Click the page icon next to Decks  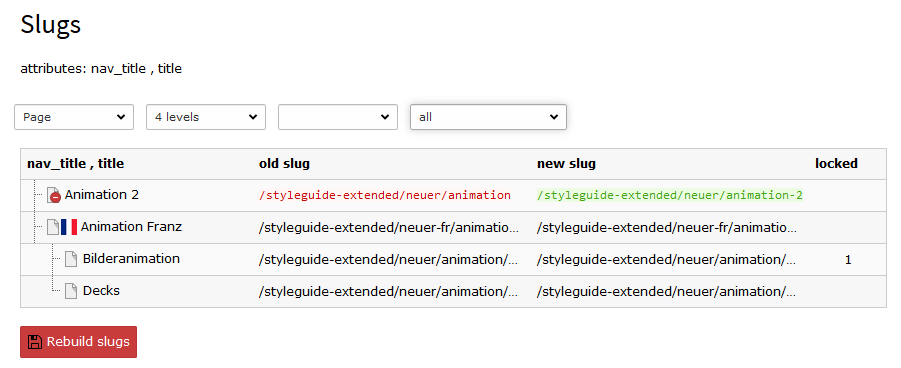pos(71,291)
